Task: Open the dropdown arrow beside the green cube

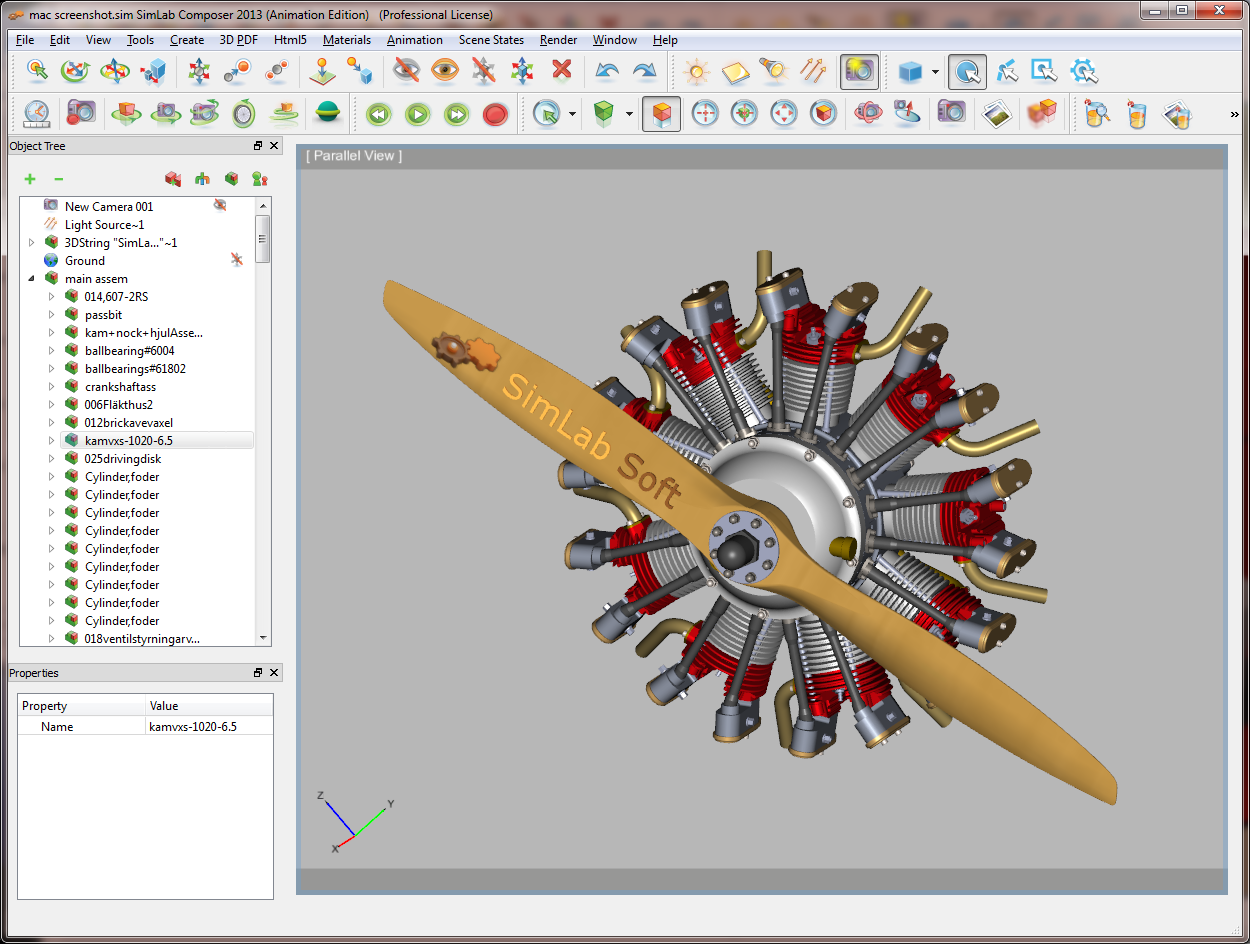Action: [629, 114]
